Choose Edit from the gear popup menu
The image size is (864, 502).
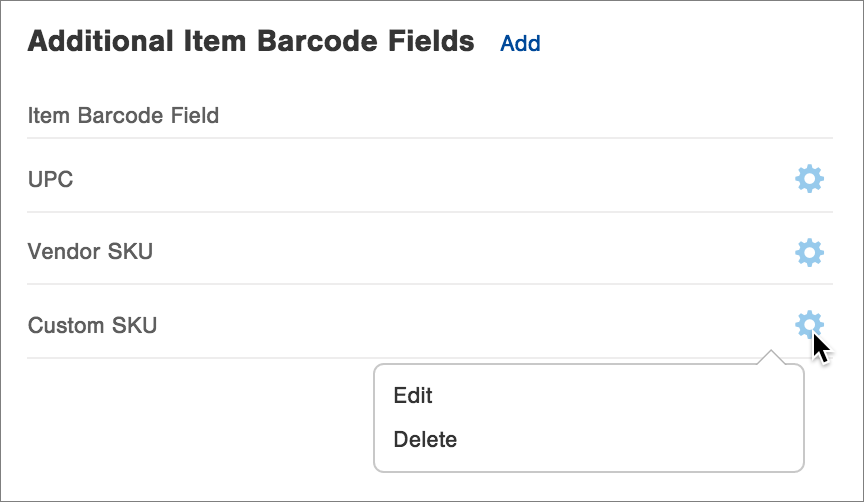pyautogui.click(x=413, y=395)
